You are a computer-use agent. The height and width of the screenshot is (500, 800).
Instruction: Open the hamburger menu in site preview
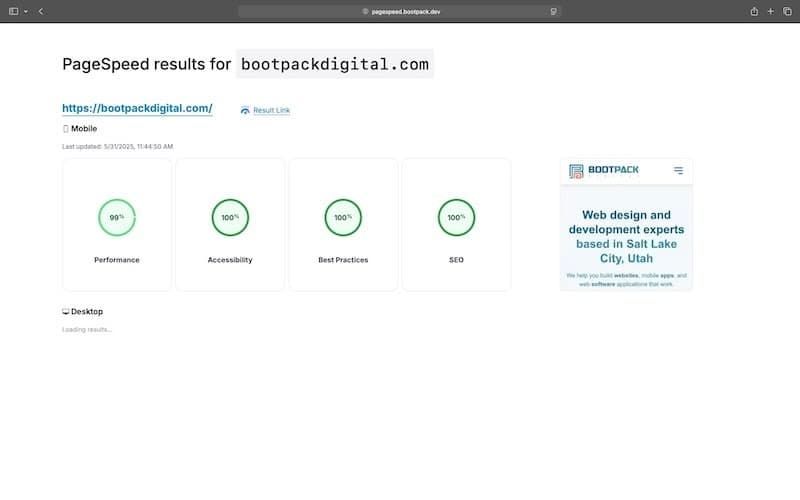click(678, 171)
